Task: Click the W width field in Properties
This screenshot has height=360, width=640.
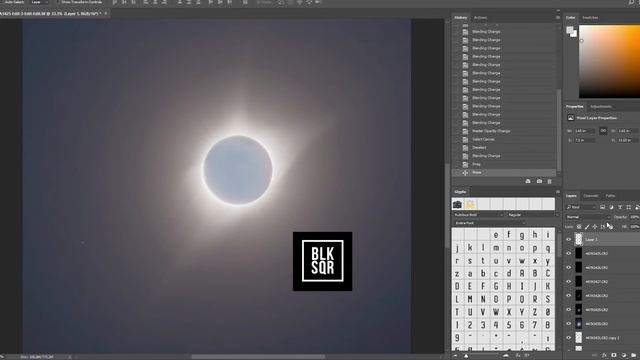Action: tap(584, 131)
